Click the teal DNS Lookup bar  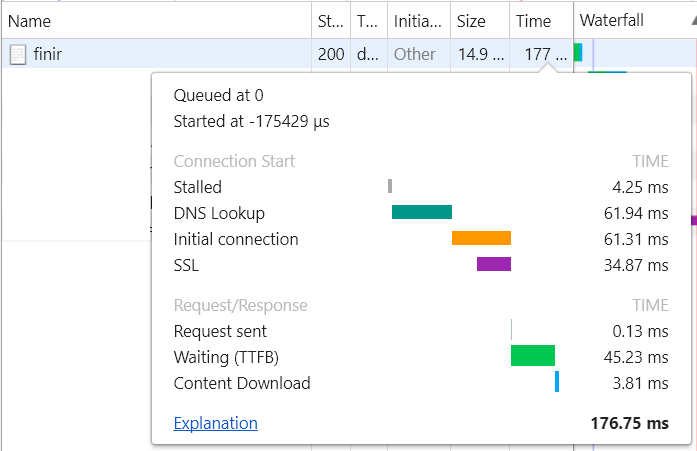point(421,212)
